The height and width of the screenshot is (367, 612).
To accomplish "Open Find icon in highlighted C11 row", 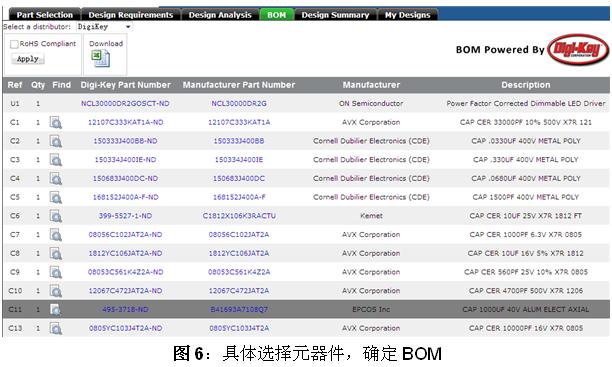I will coord(56,310).
